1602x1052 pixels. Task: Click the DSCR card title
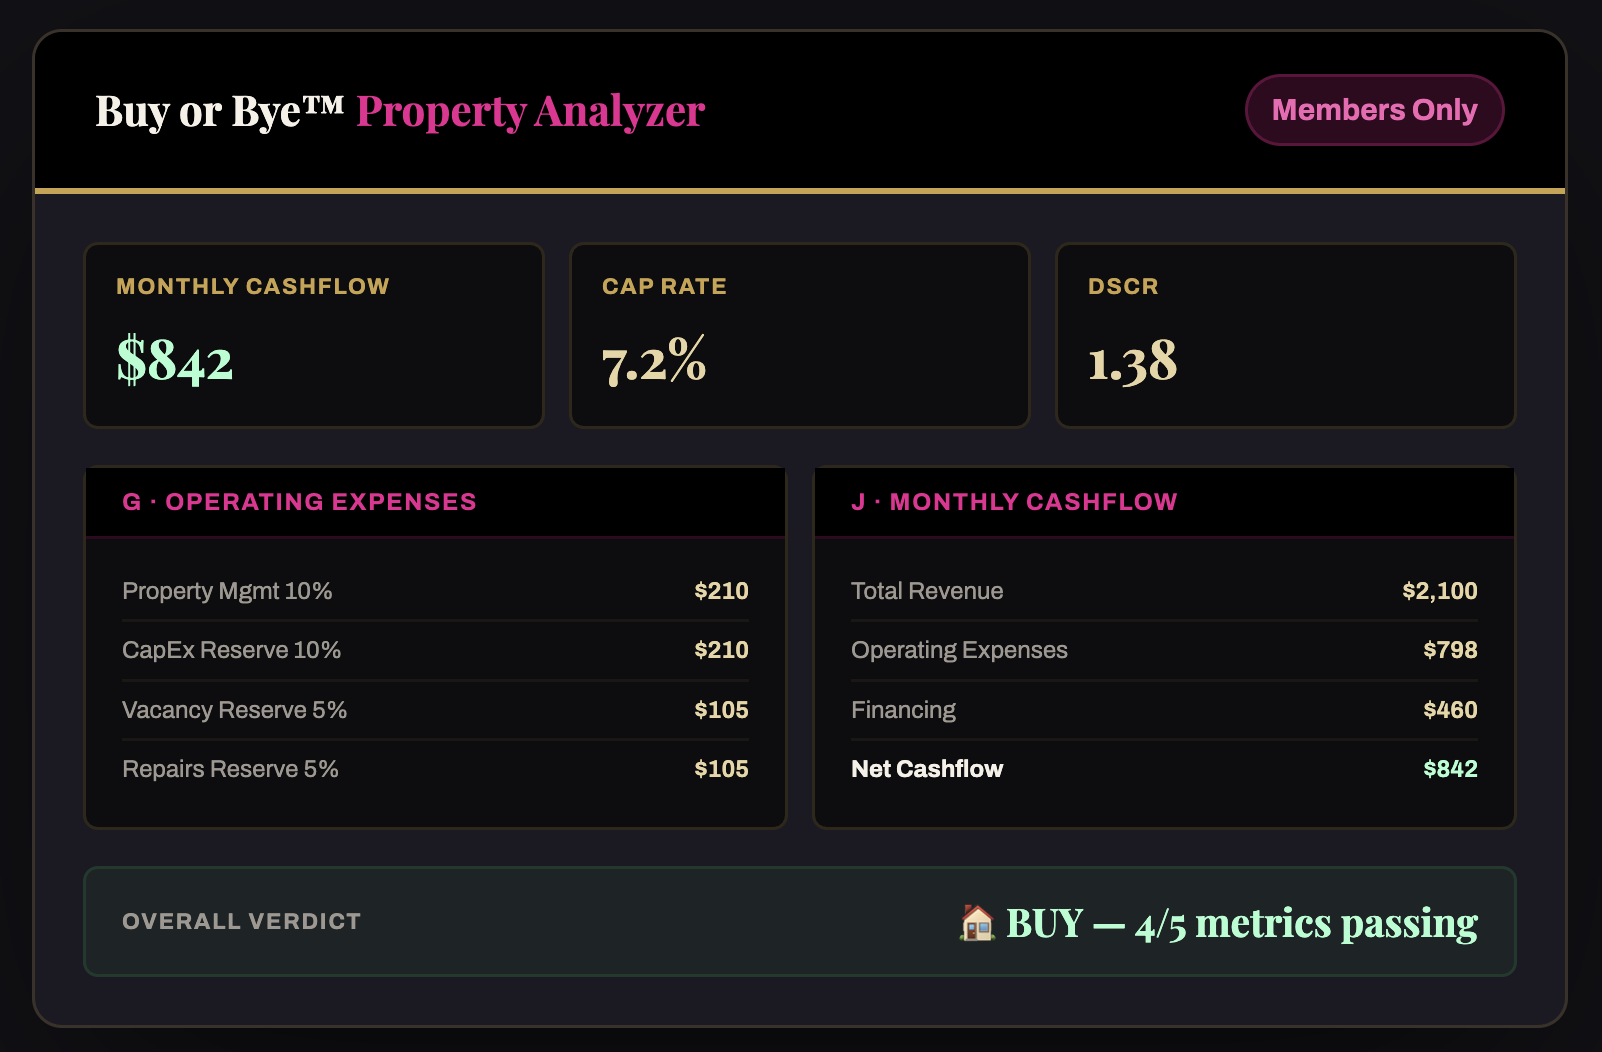pos(1123,287)
